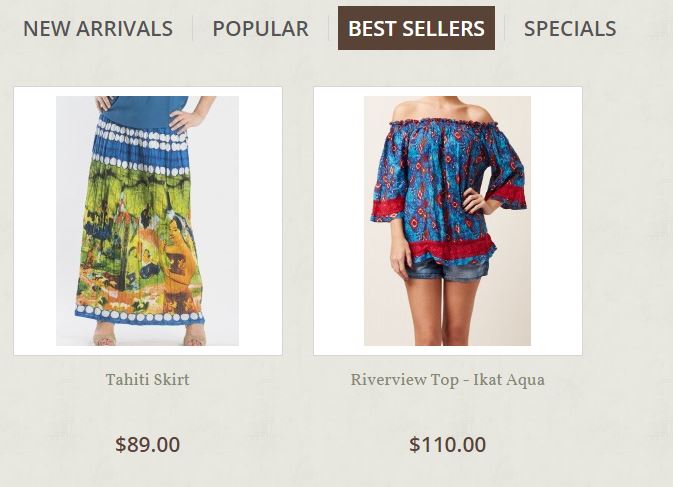Open the Tahiti Skirt product photo
Viewport: 673px width, 487px height.
pyautogui.click(x=148, y=221)
